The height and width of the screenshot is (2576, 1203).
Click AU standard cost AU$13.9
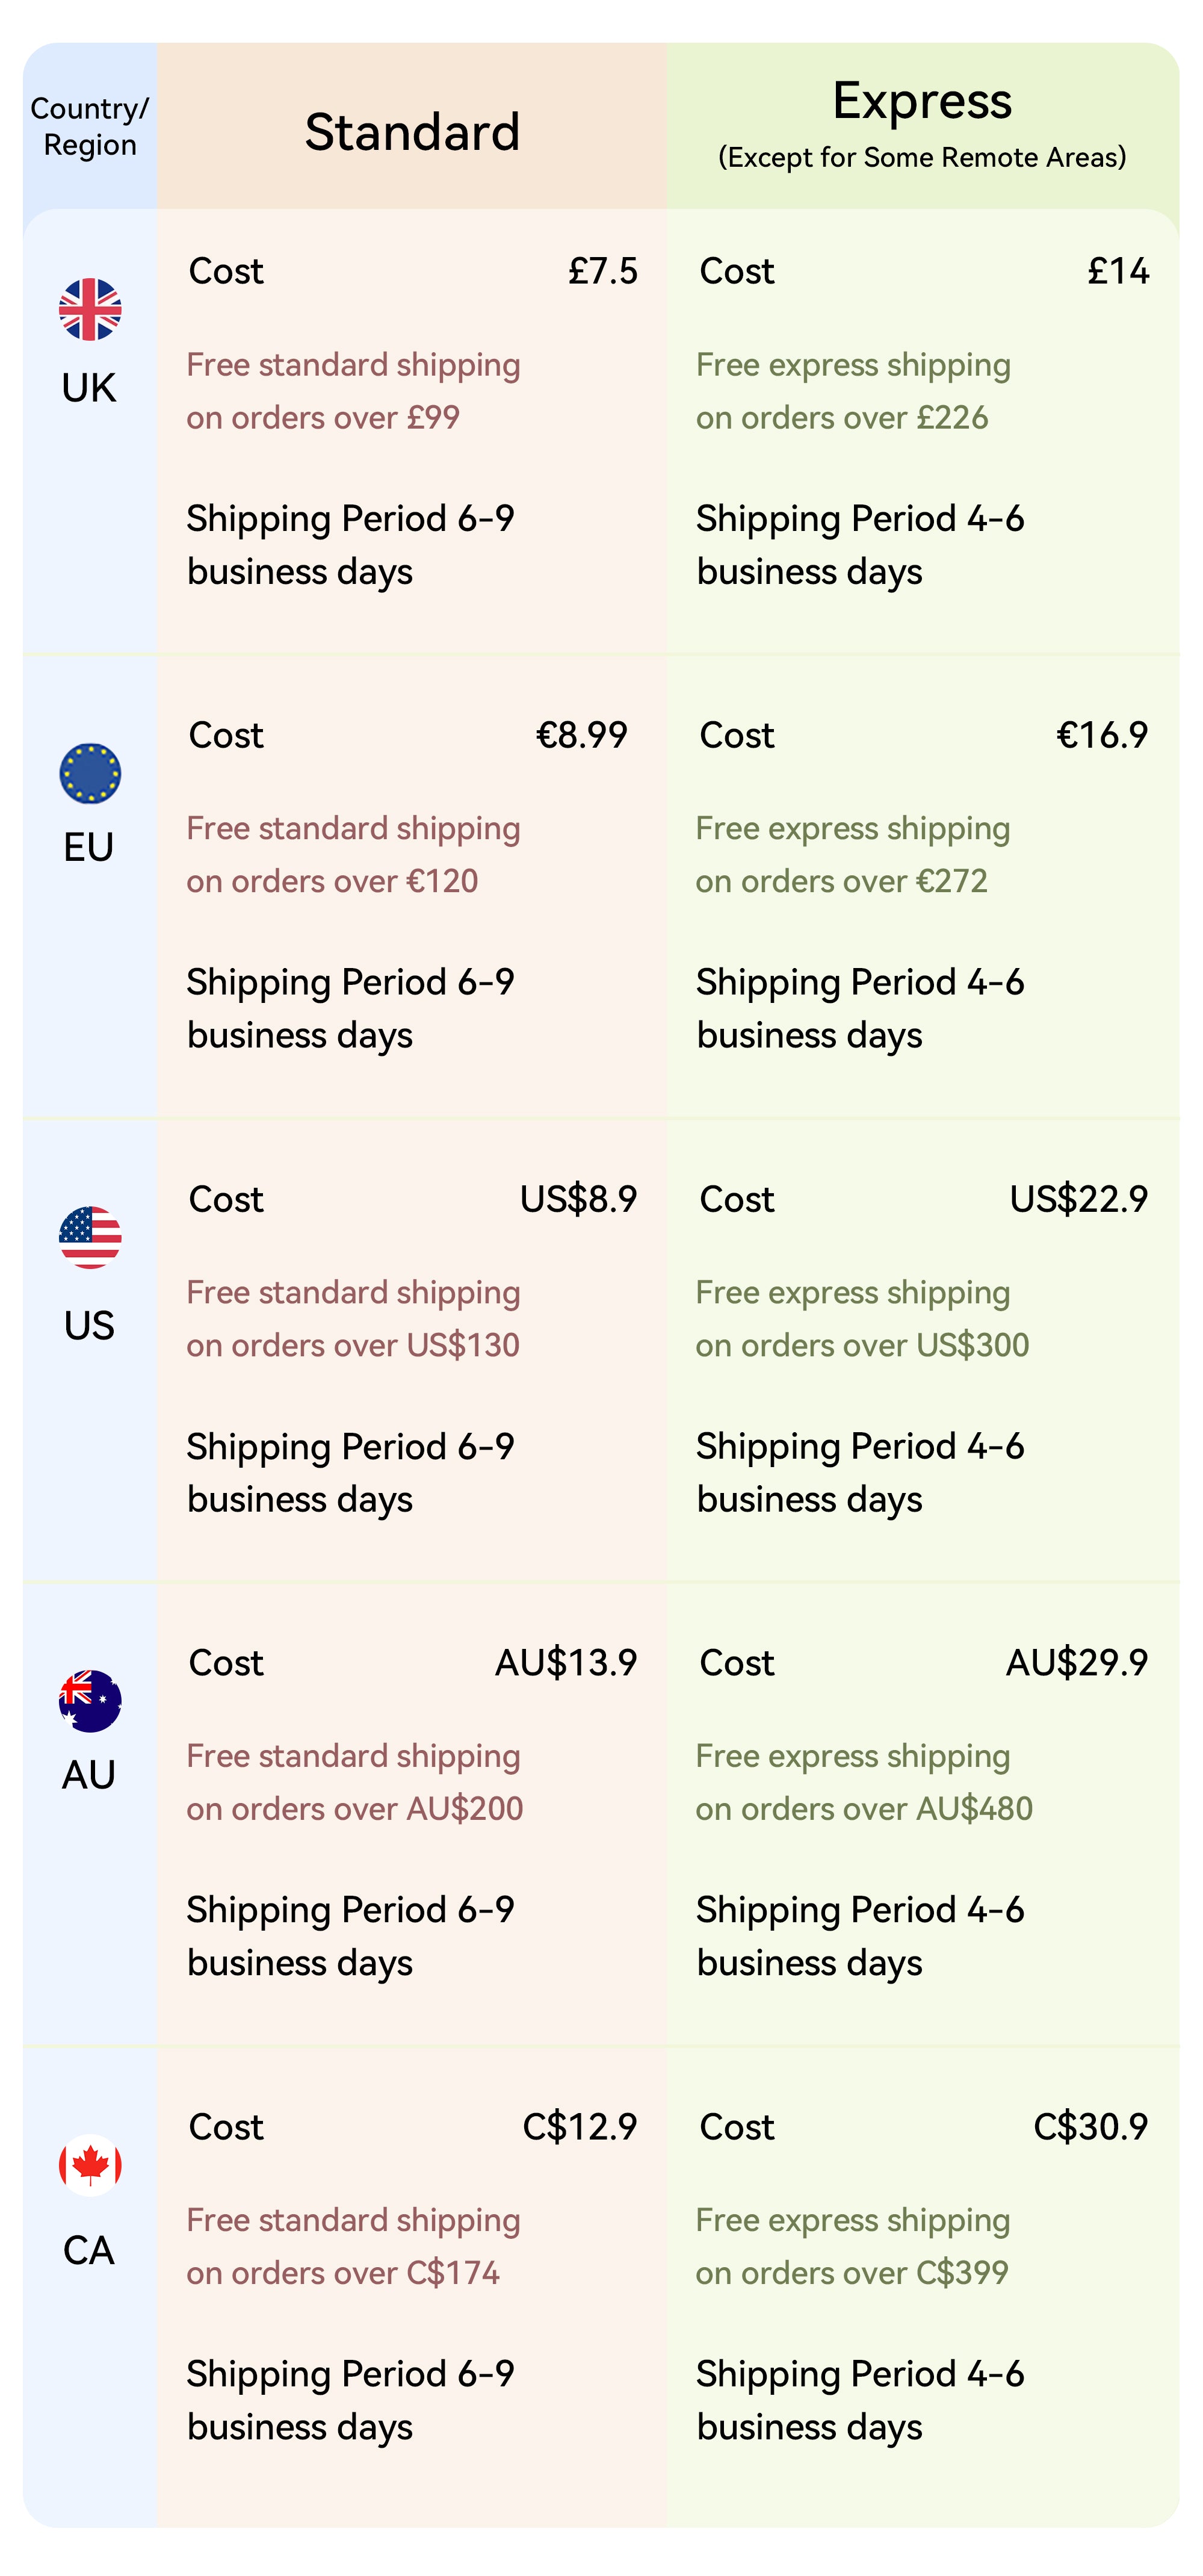[x=566, y=1662]
